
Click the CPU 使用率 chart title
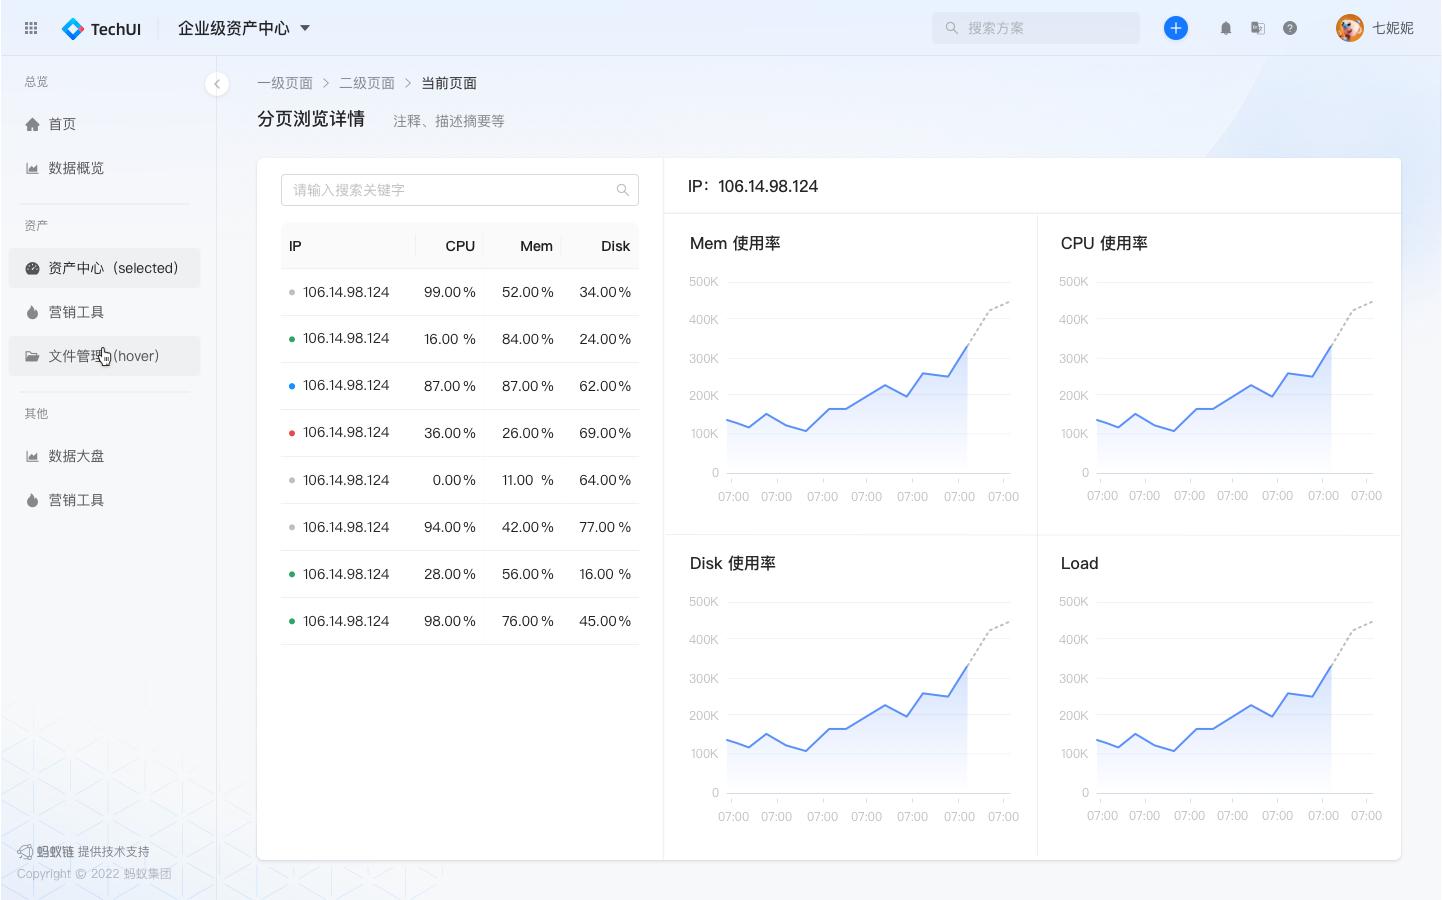tap(1104, 243)
